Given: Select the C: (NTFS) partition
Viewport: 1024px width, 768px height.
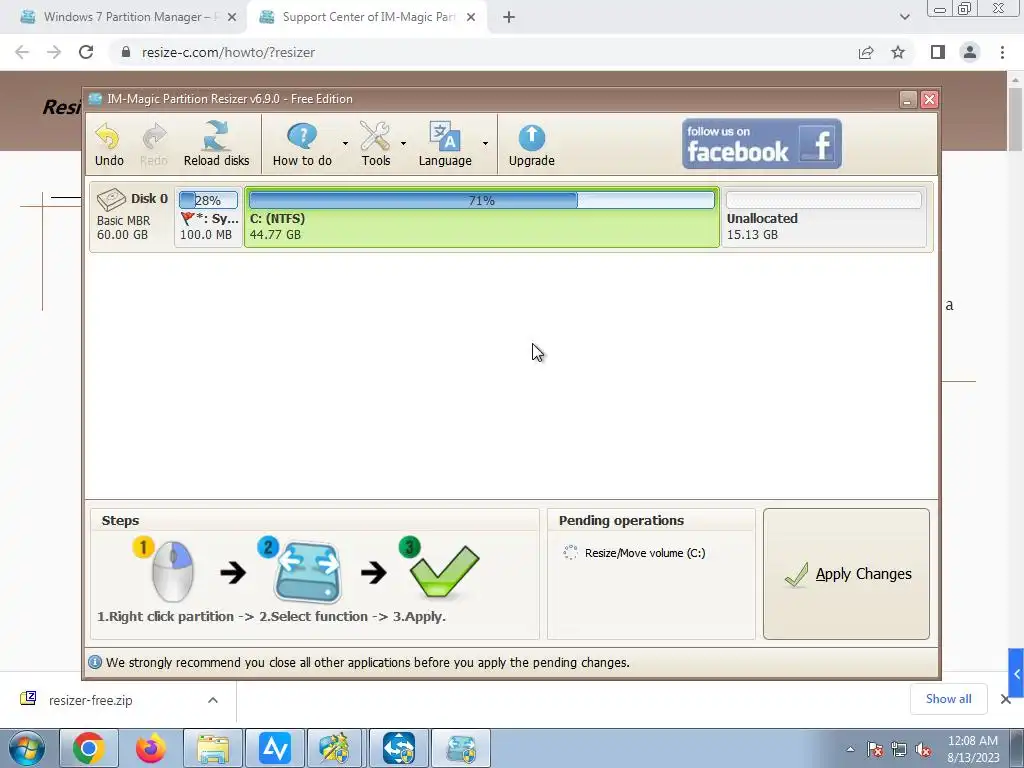Looking at the screenshot, I should [x=482, y=217].
